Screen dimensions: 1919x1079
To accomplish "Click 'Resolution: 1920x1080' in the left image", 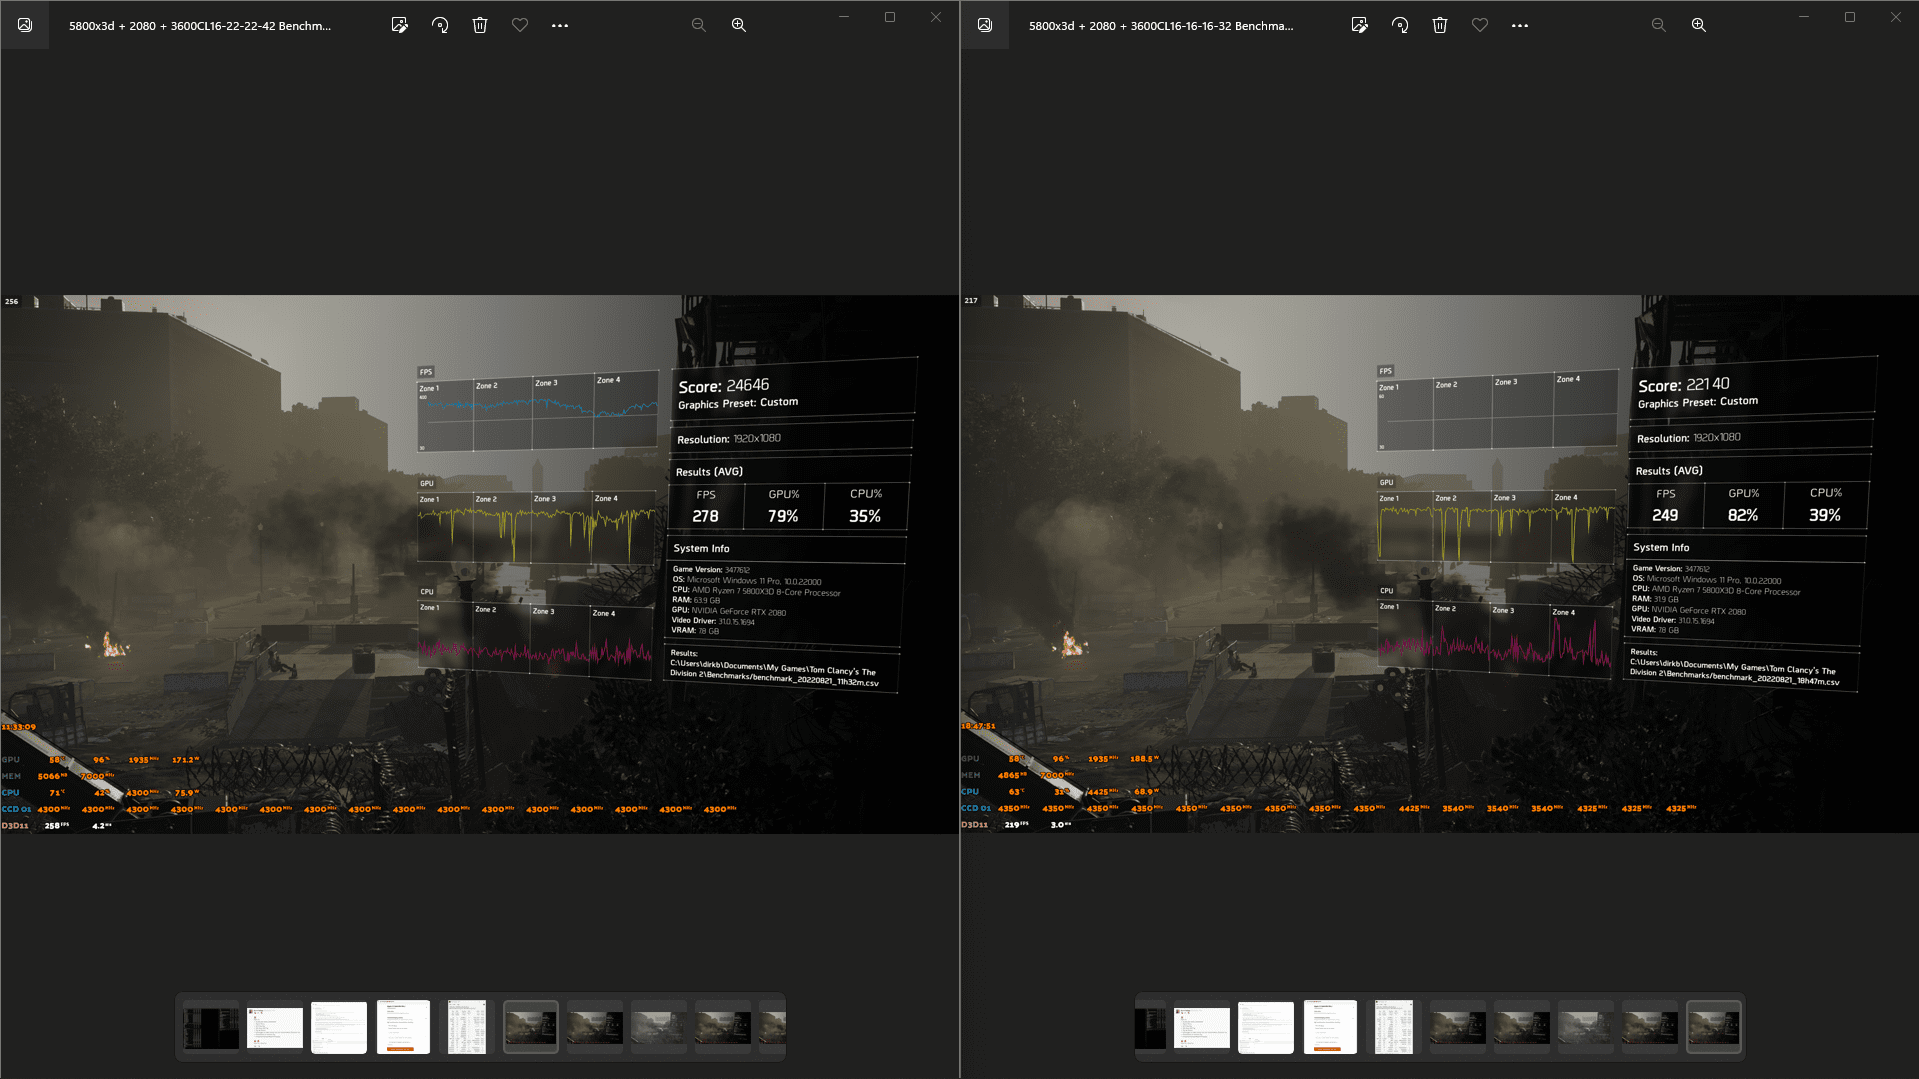I will pos(729,439).
